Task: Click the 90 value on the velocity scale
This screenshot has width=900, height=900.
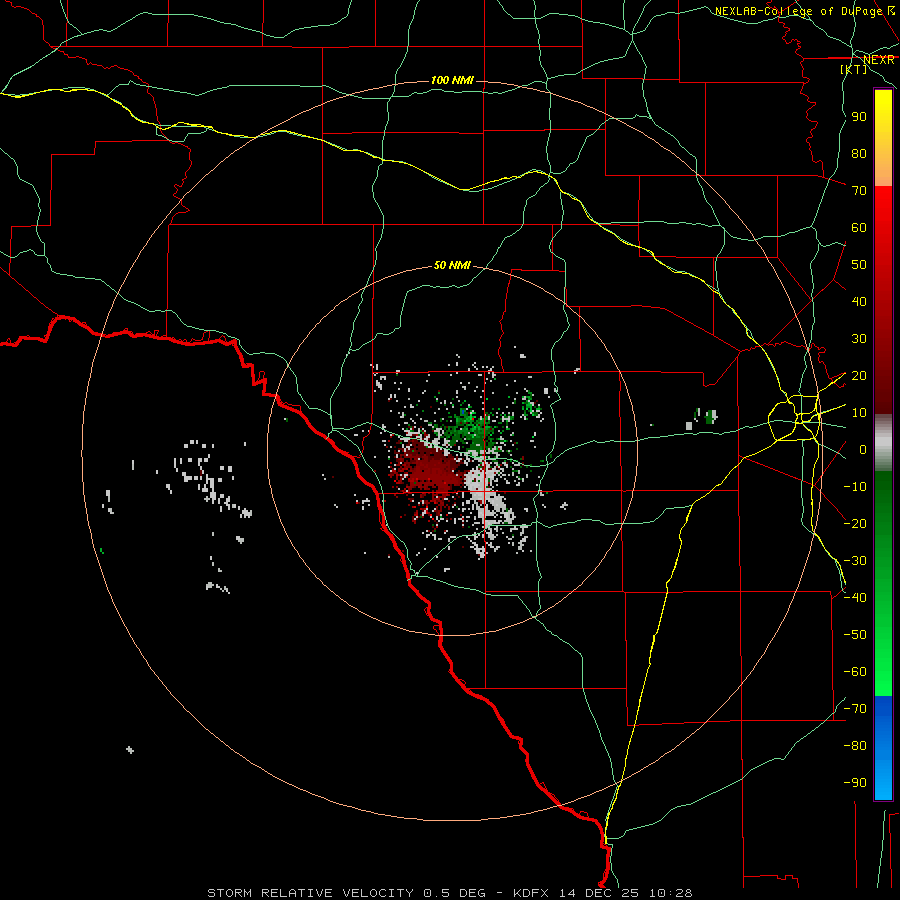Action: click(x=859, y=117)
